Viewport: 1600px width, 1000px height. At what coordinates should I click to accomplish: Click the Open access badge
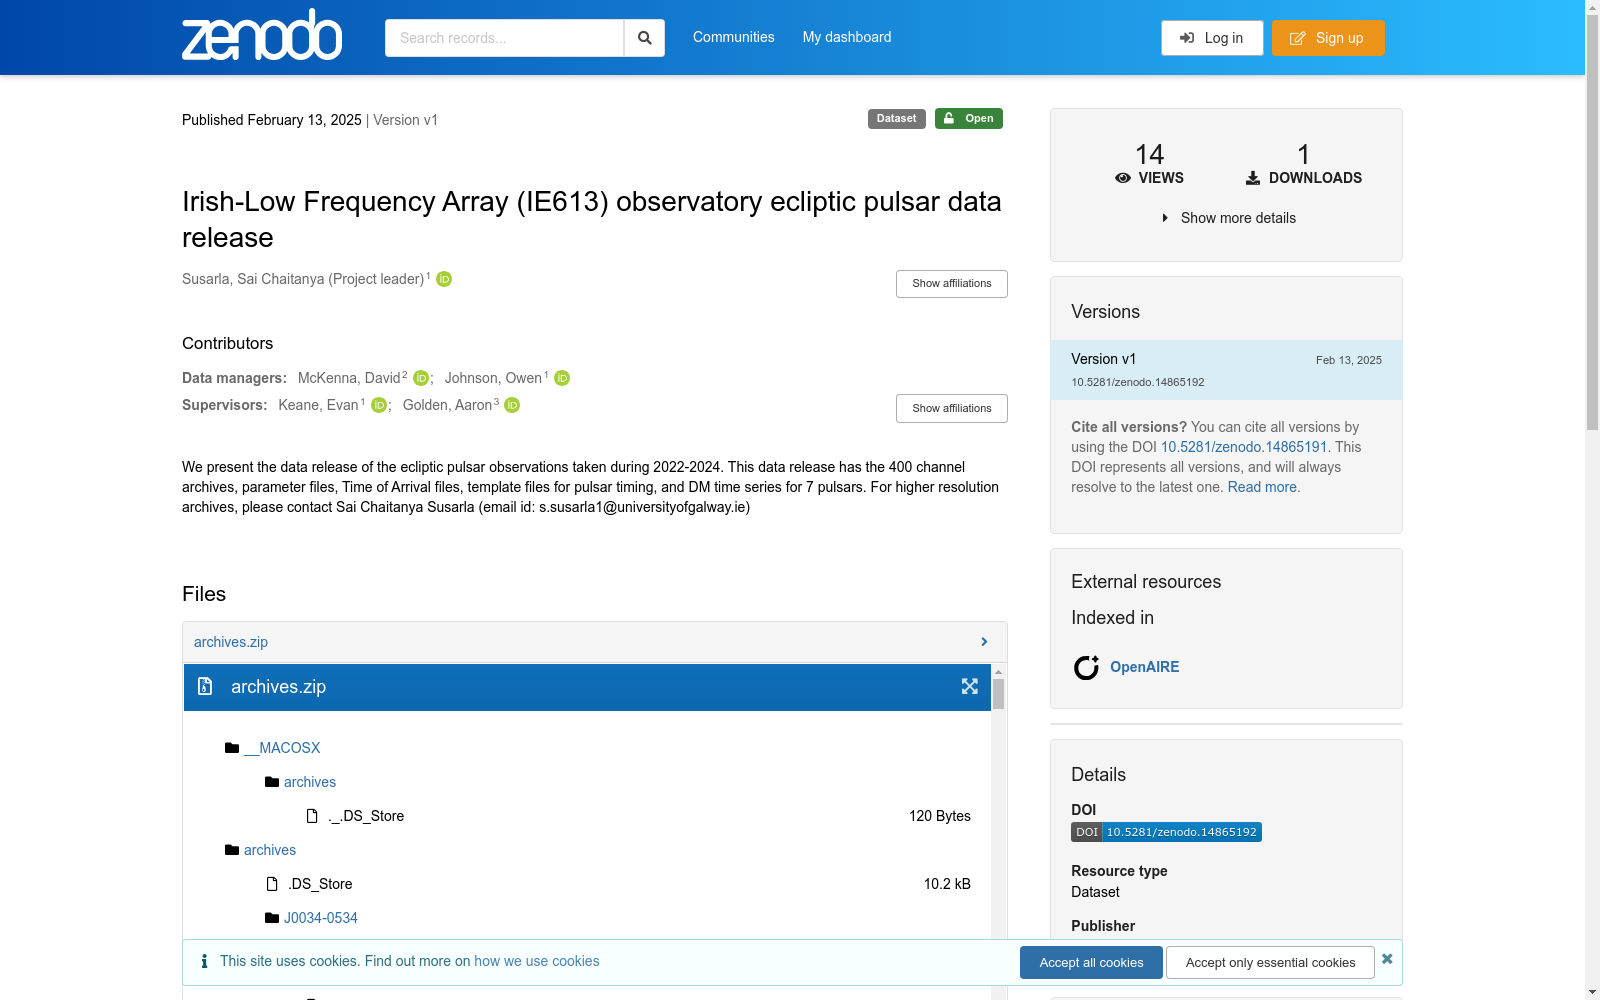(x=969, y=119)
